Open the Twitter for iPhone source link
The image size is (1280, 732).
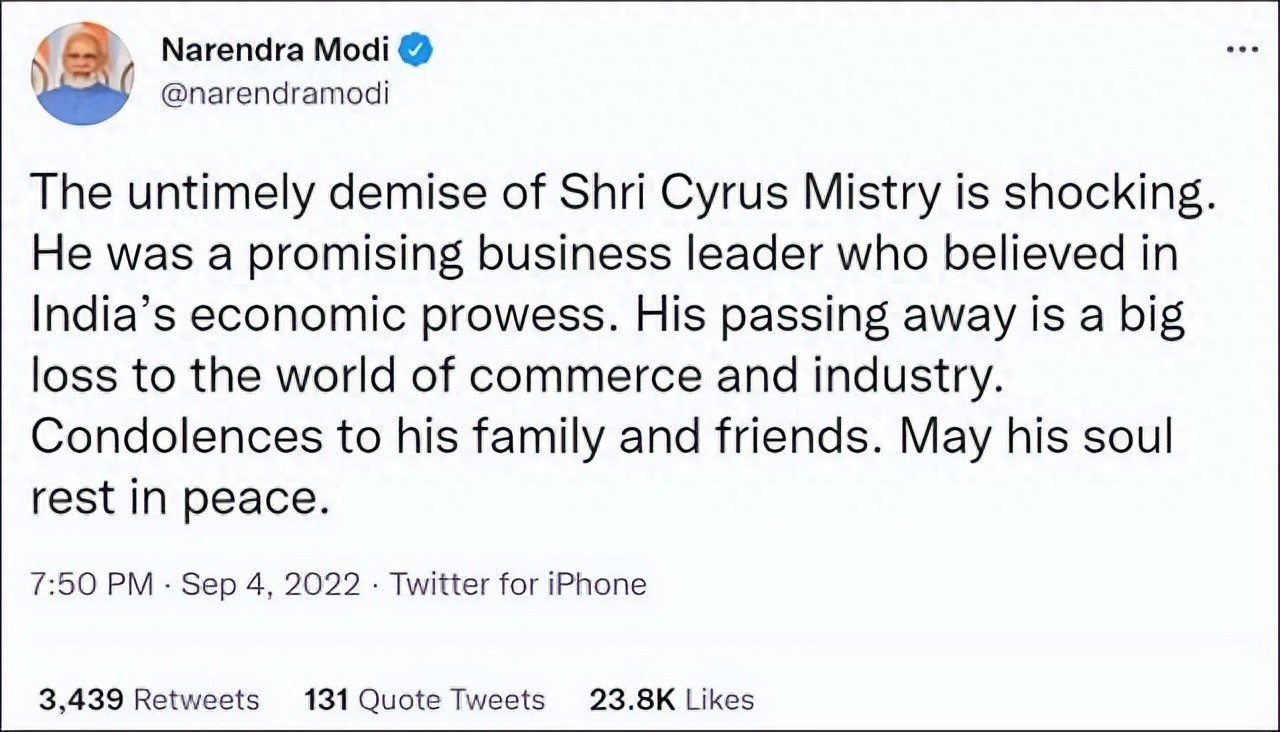(518, 584)
